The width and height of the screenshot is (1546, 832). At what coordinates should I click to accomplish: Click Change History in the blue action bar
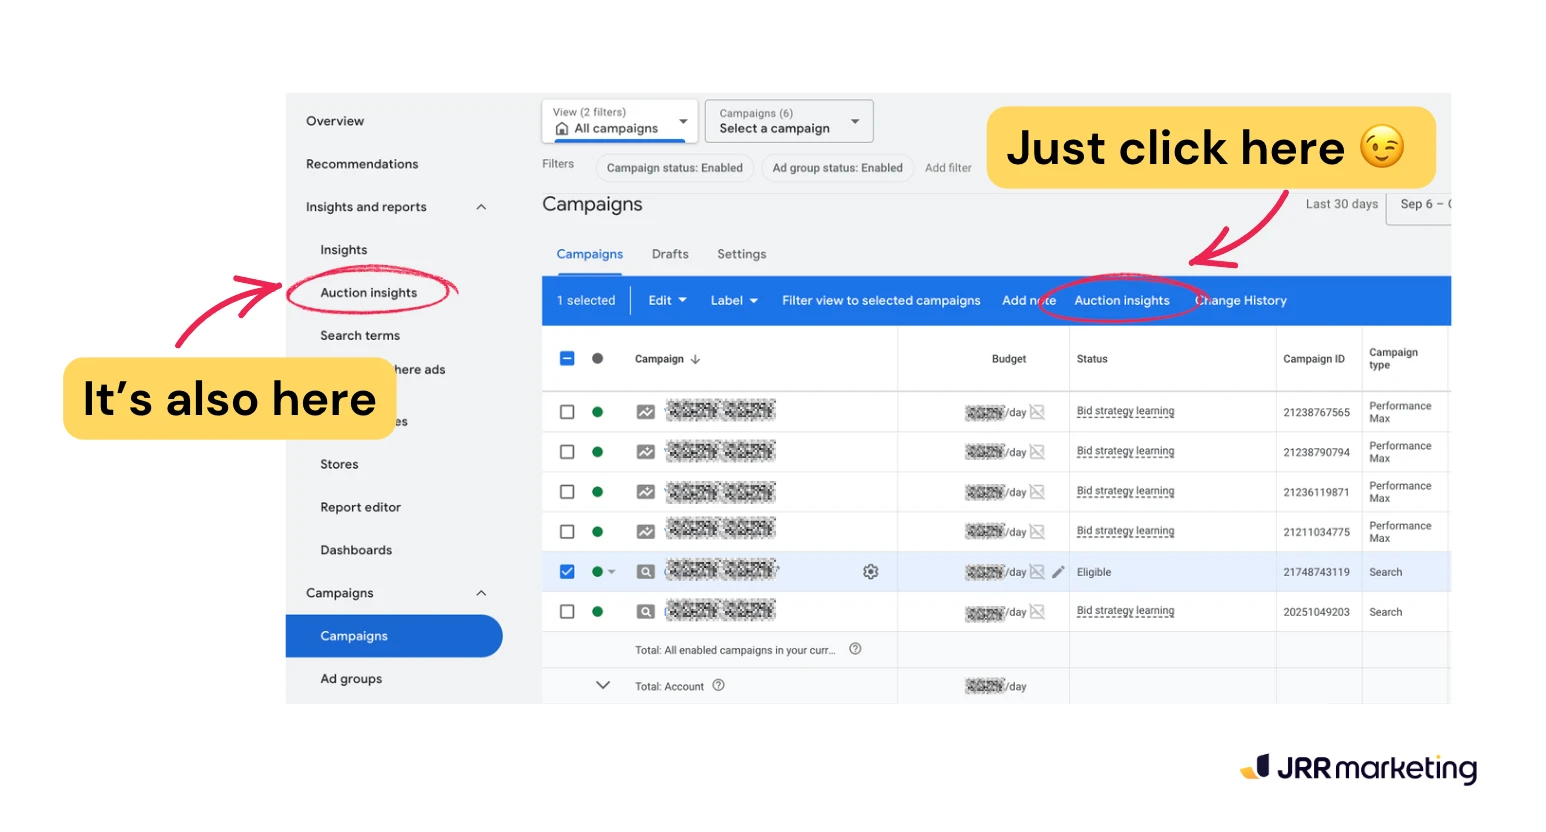click(1240, 300)
